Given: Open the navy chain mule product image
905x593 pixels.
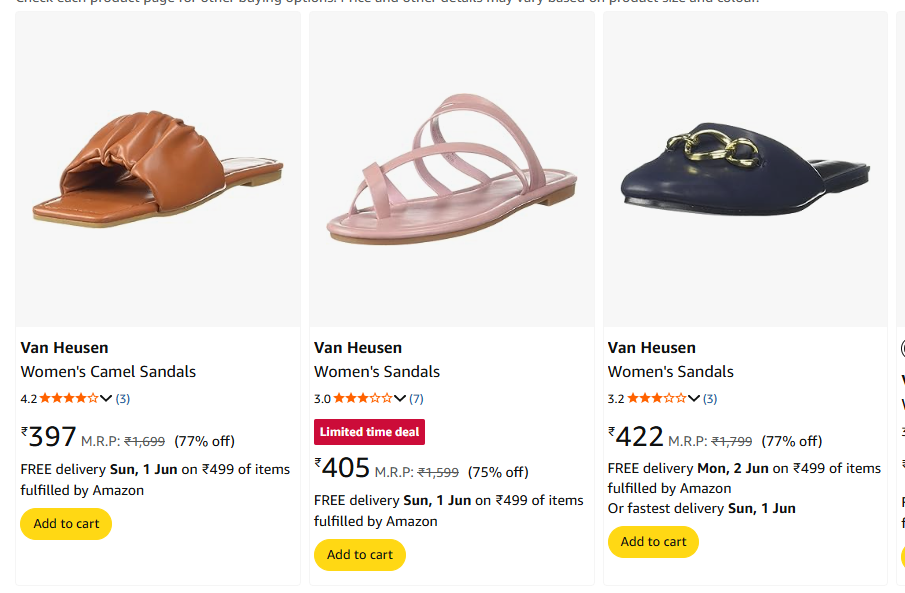Looking at the screenshot, I should (746, 169).
